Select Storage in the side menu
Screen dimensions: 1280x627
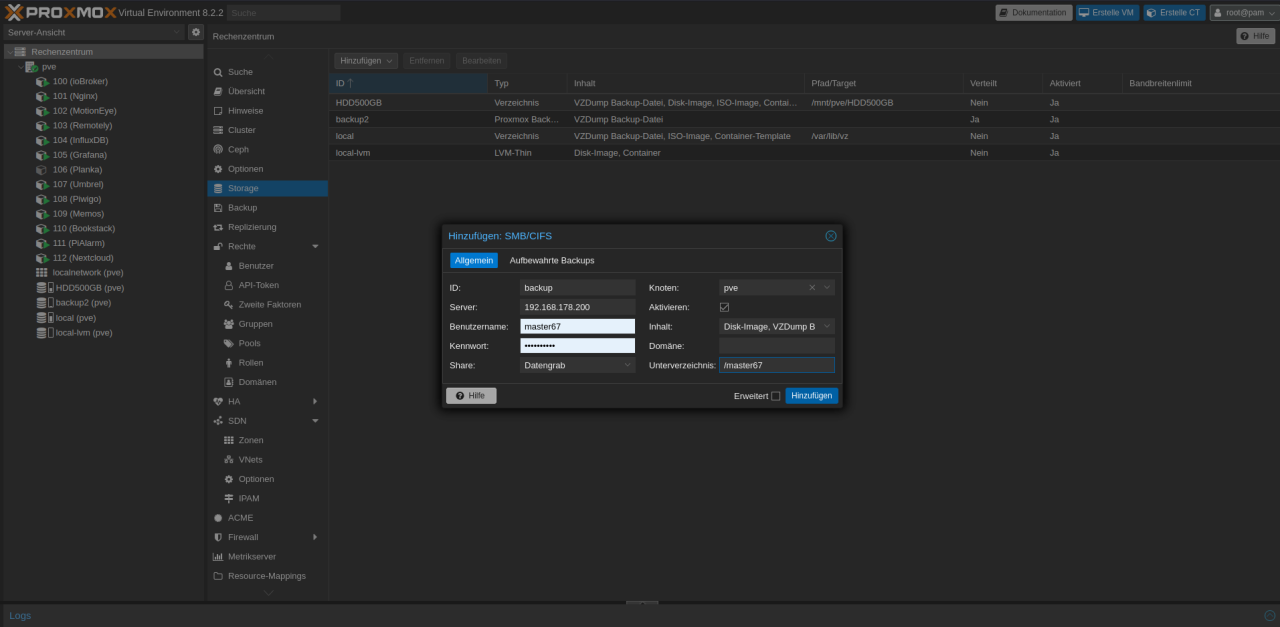[x=267, y=188]
